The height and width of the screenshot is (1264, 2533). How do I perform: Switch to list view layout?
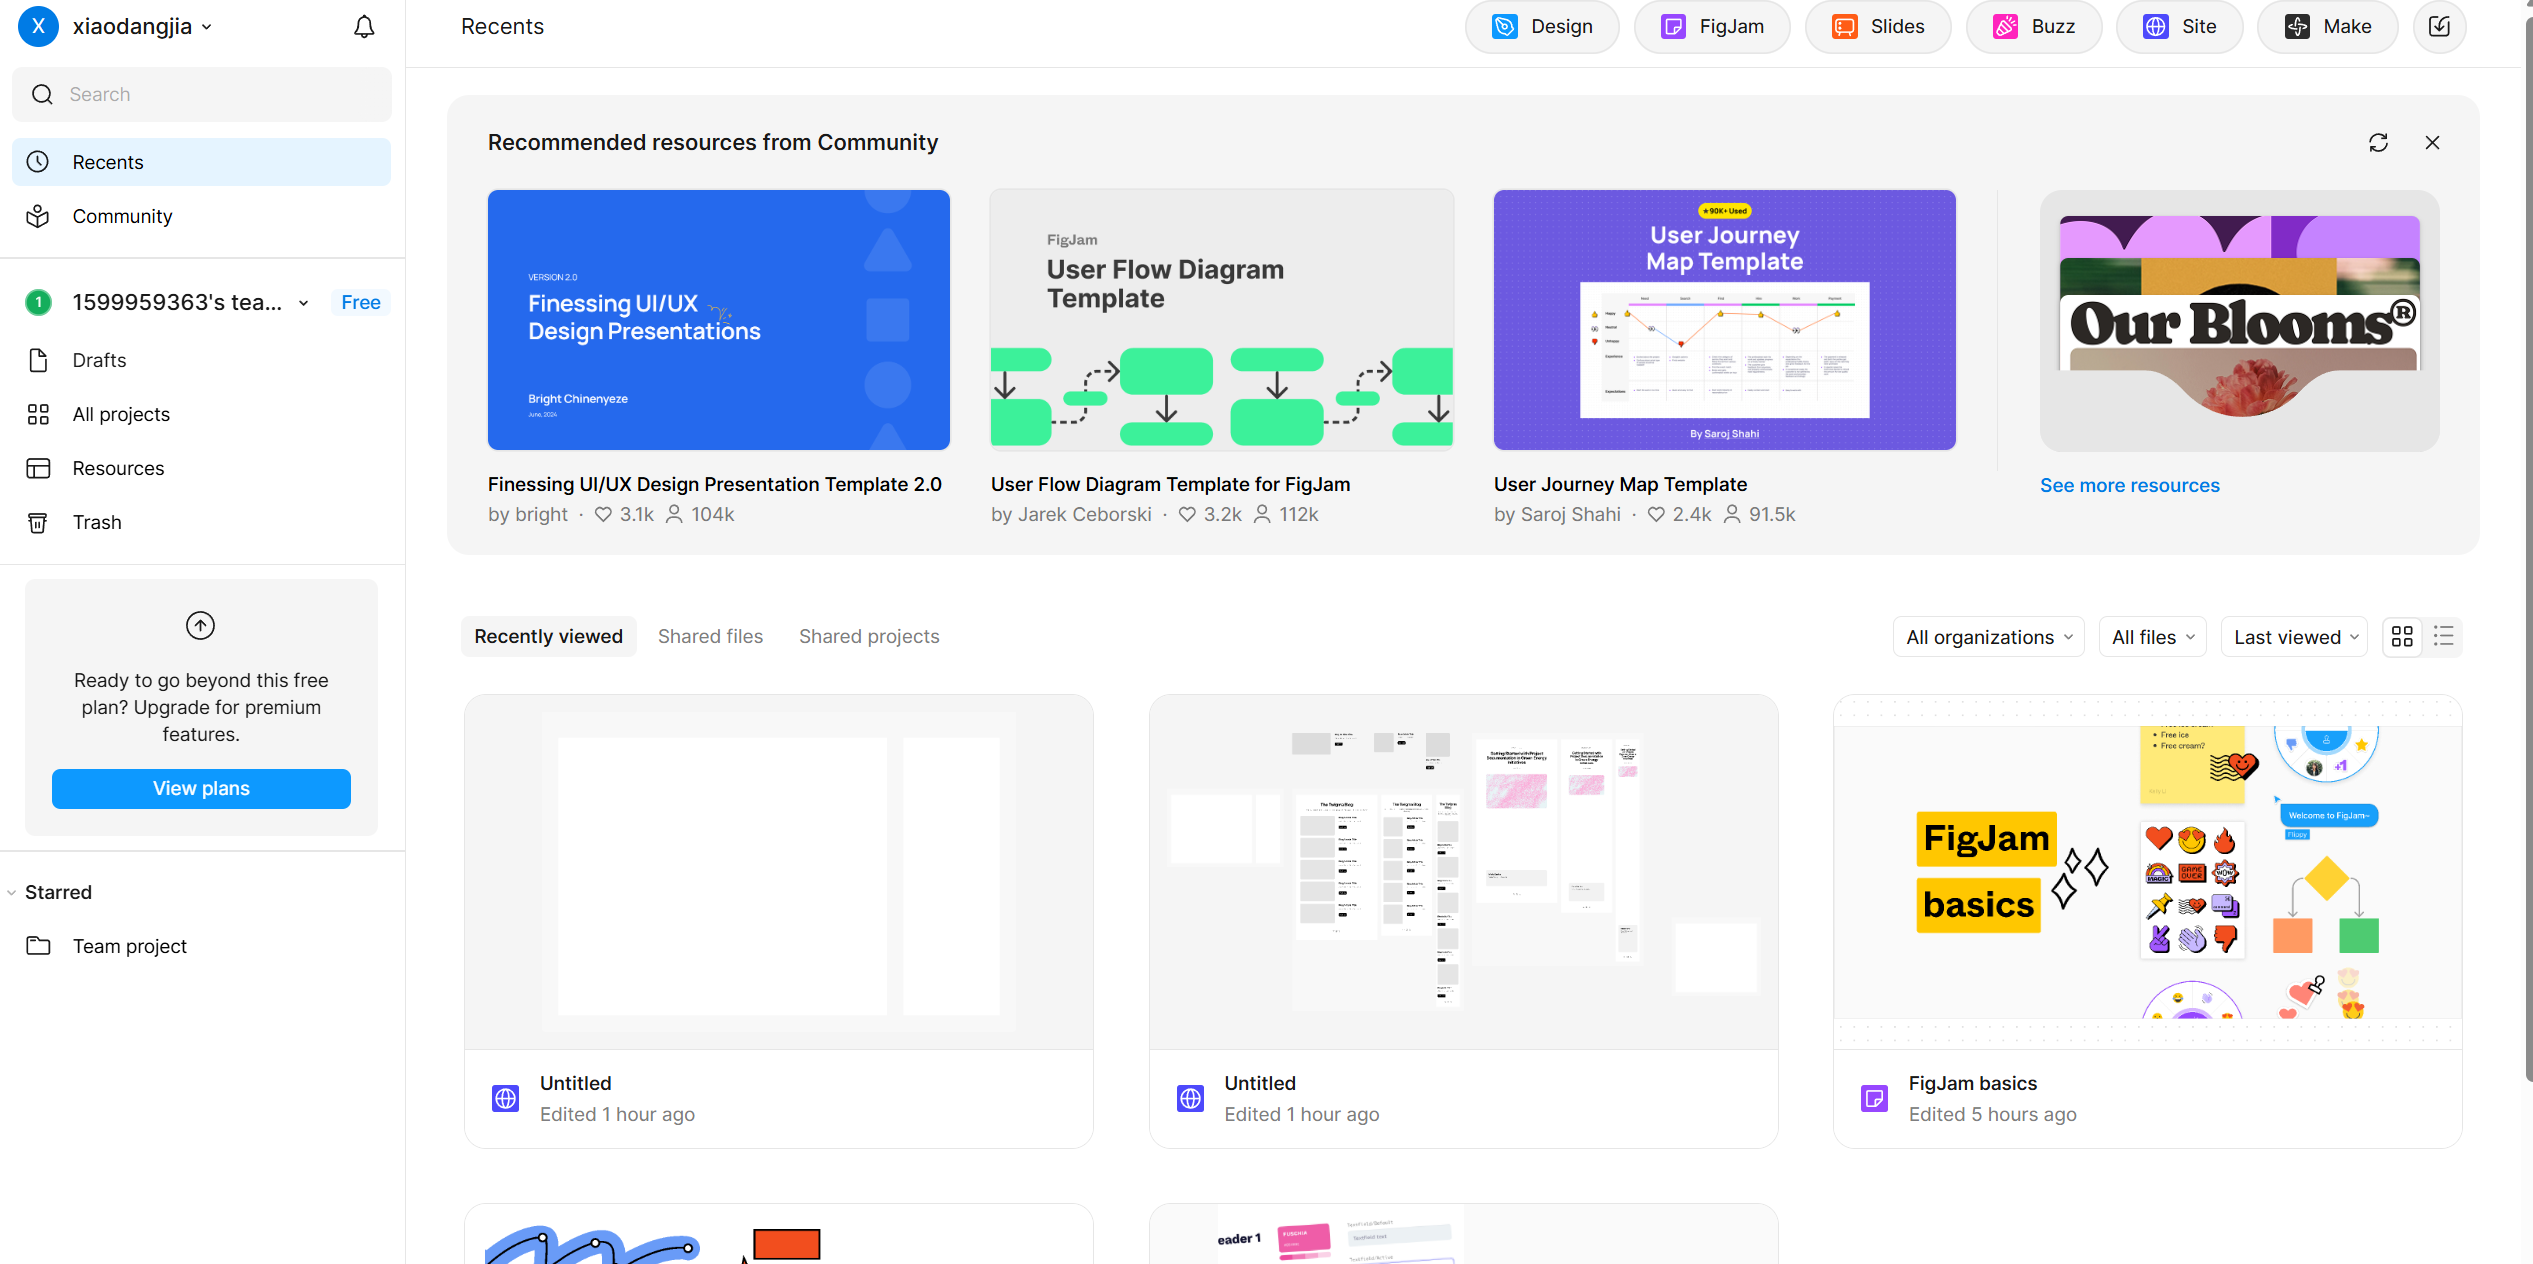click(x=2443, y=637)
